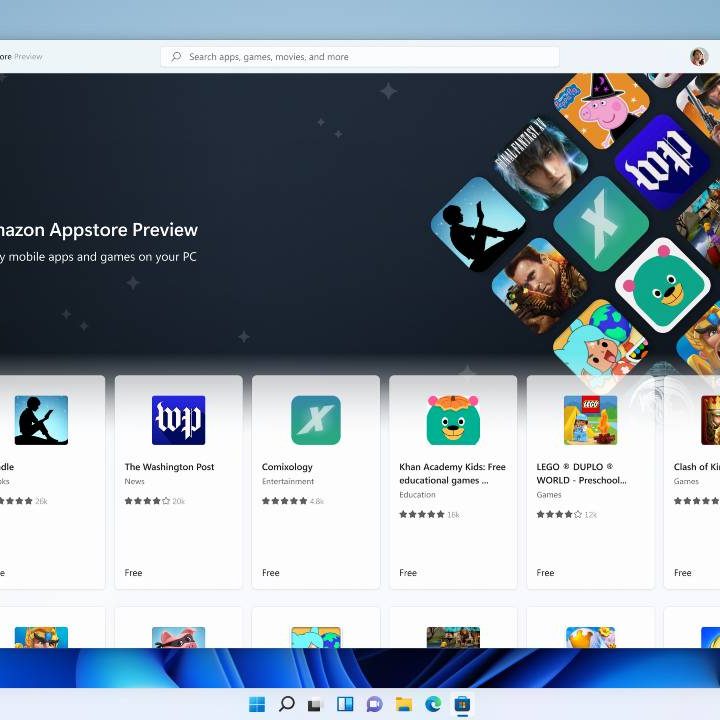This screenshot has height=720, width=720.
Task: Launch Microsoft Edge from the taskbar
Action: coord(433,704)
